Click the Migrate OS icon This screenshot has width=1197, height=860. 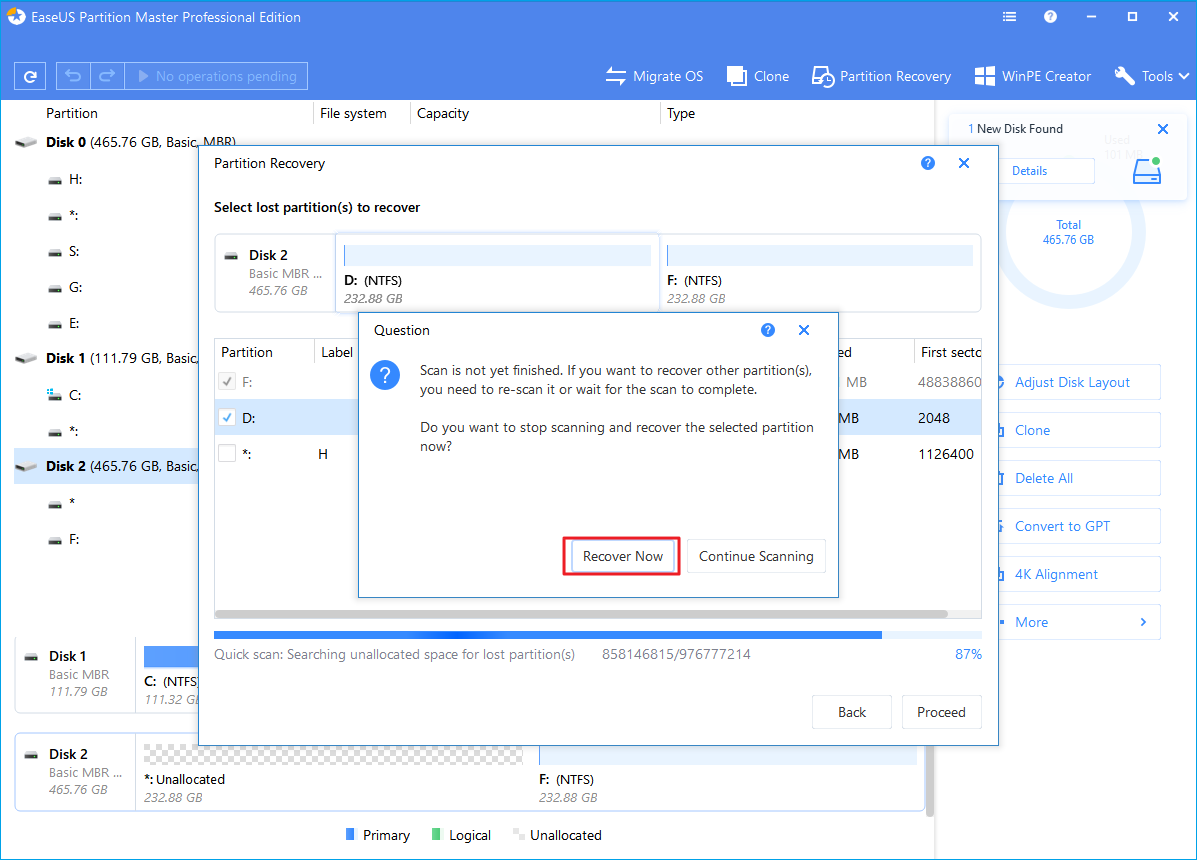point(616,76)
